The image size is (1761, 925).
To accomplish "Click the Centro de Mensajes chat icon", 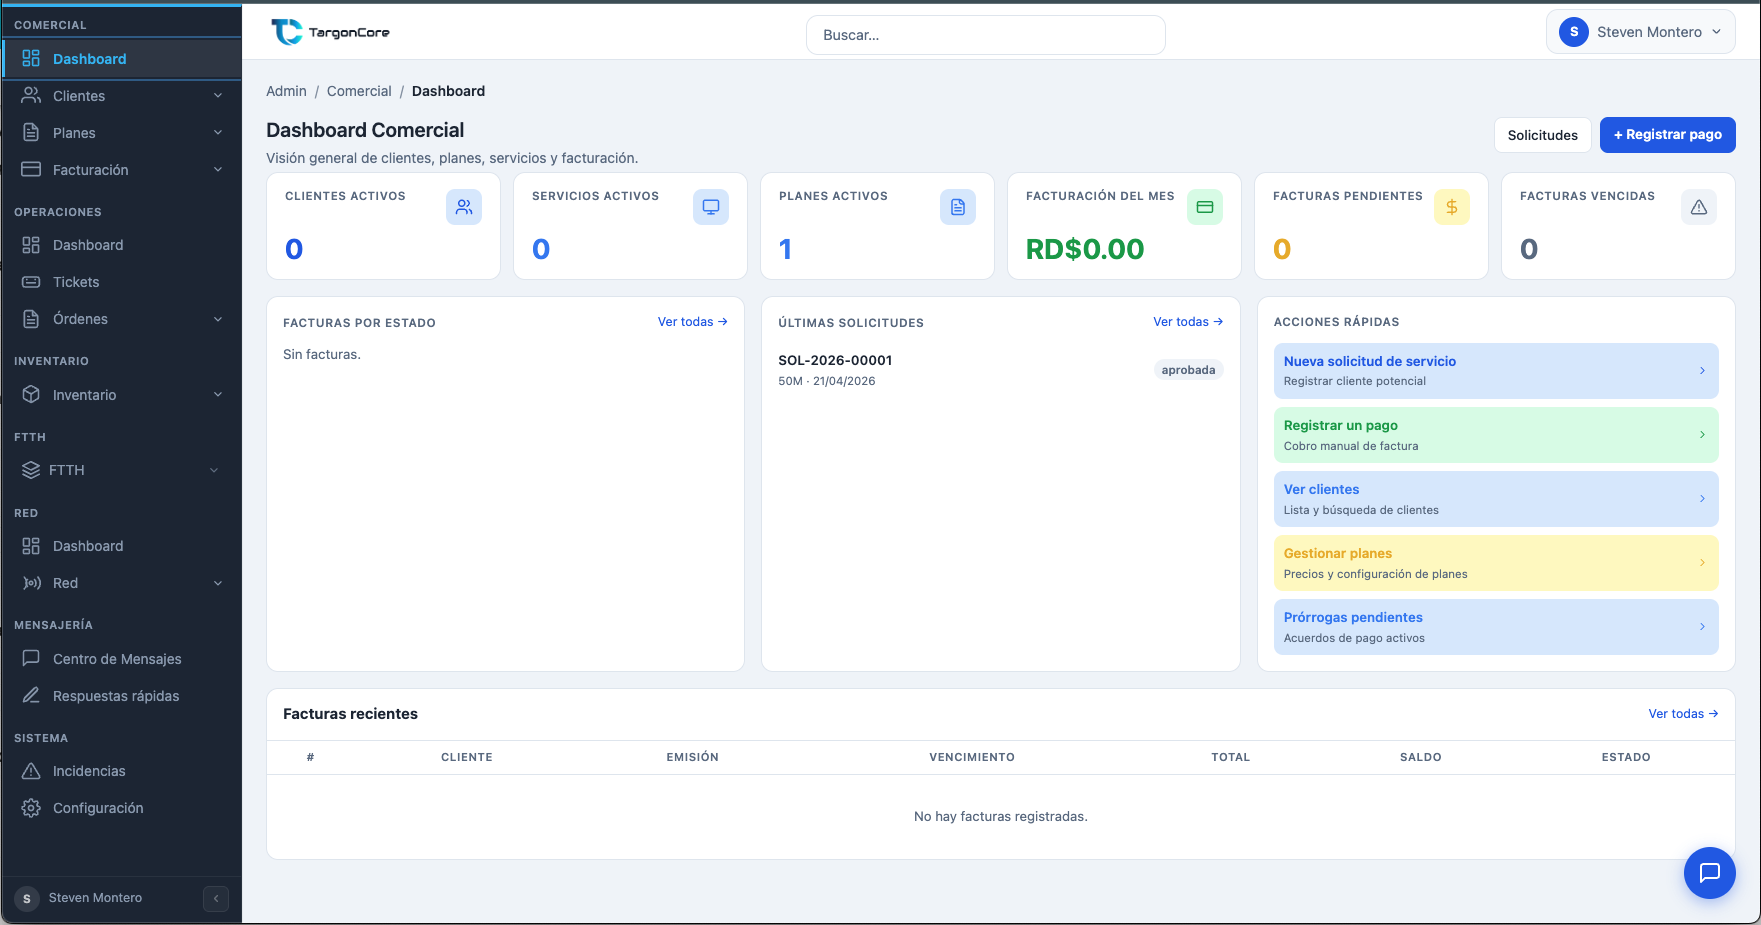I will tap(31, 658).
